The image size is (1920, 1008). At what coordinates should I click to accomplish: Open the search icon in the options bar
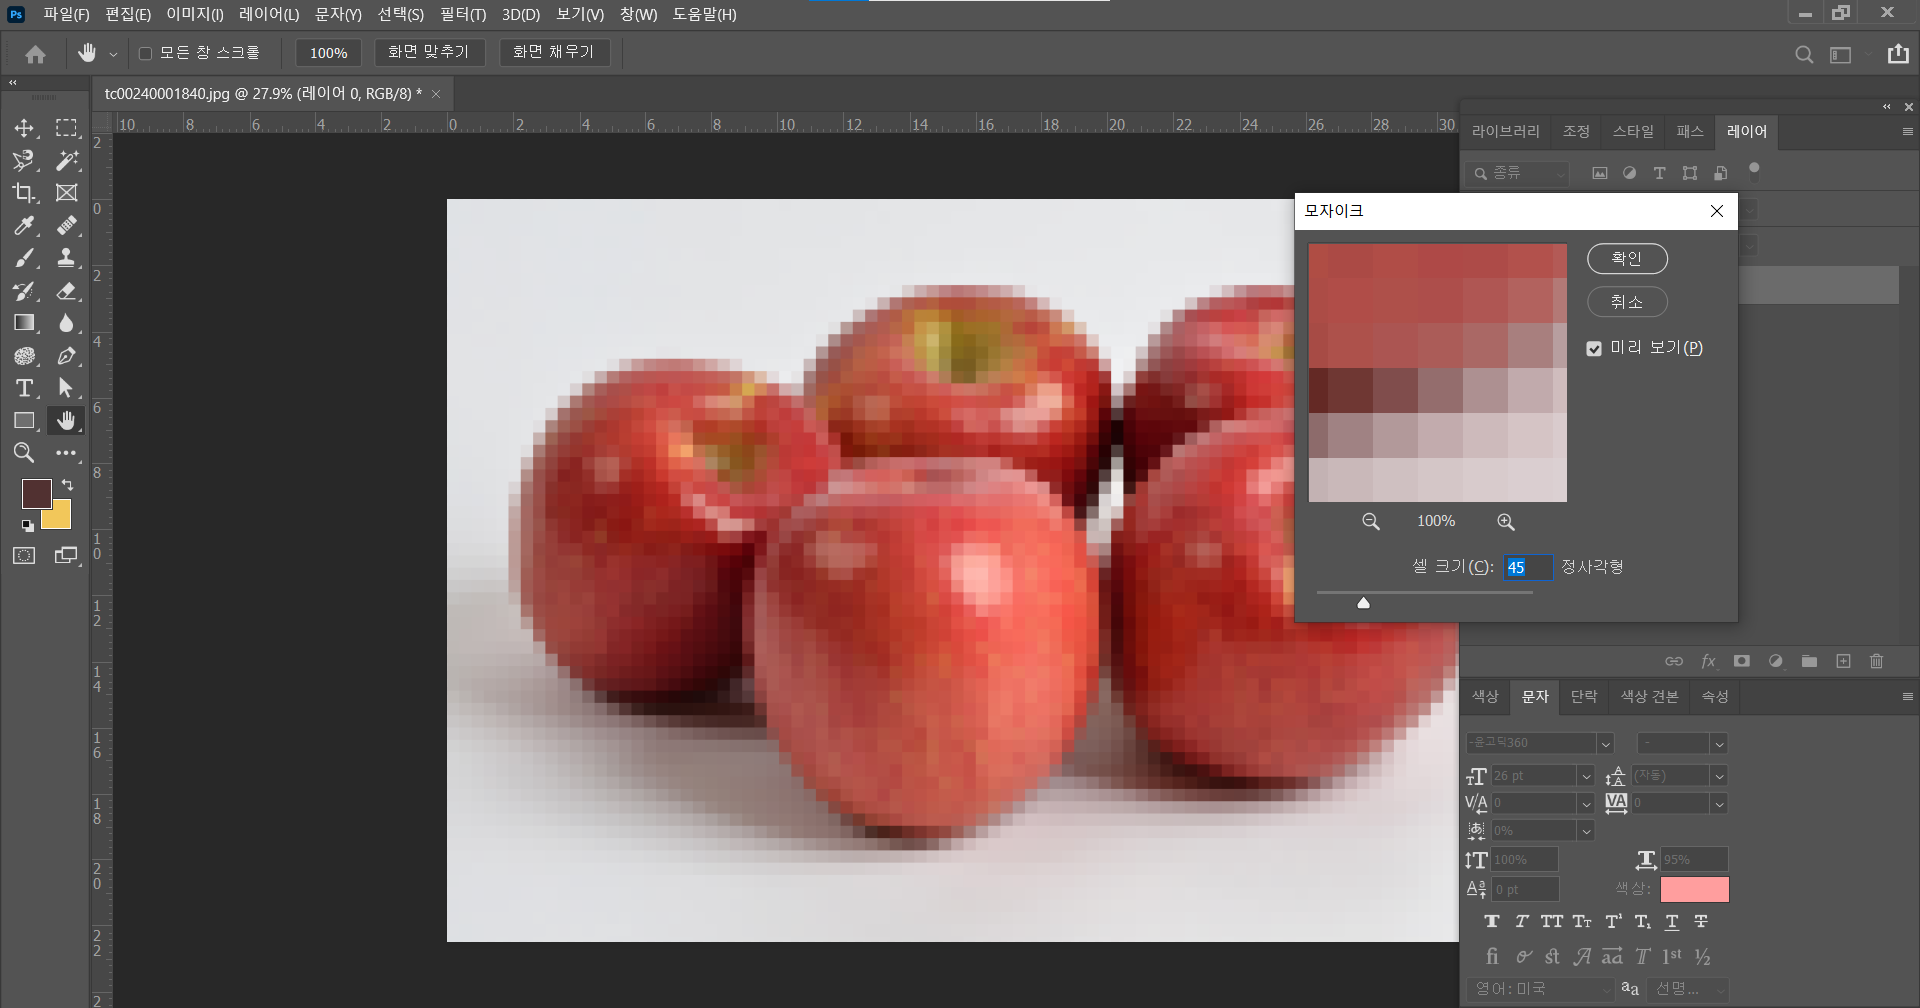[1804, 55]
